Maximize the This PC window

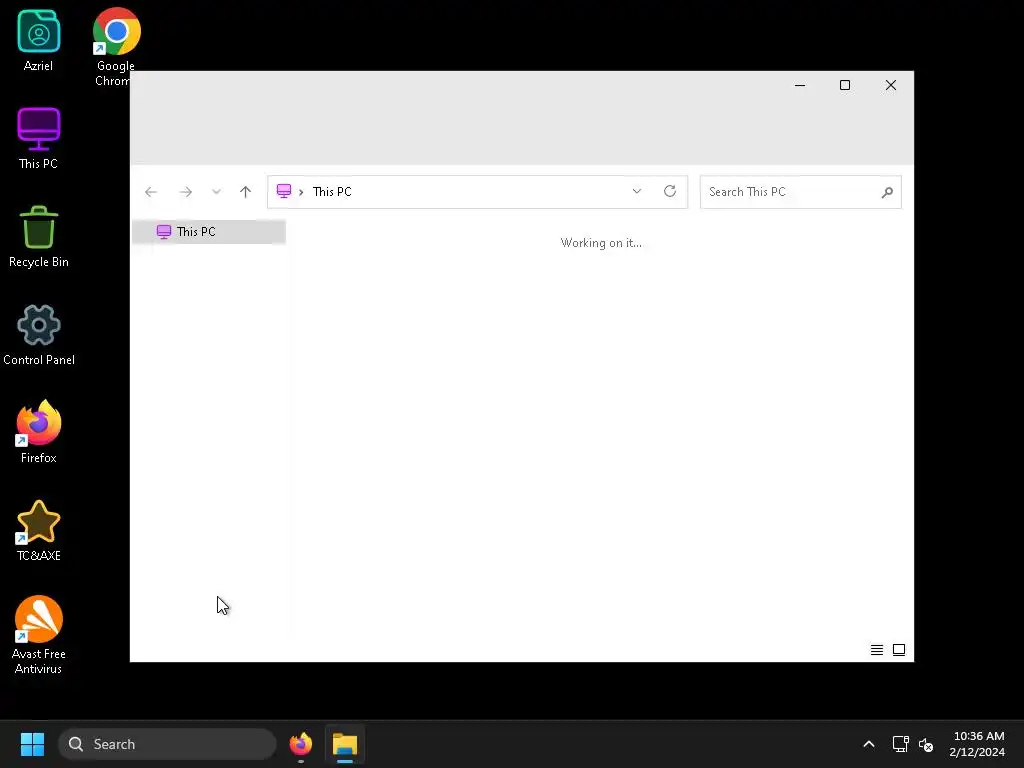tap(845, 86)
